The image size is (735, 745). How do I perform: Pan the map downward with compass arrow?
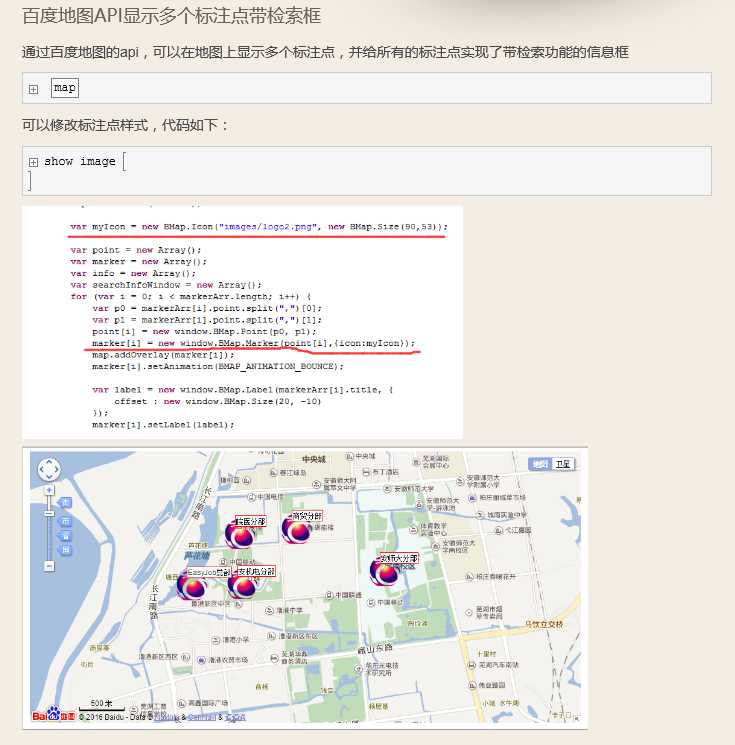point(49,477)
